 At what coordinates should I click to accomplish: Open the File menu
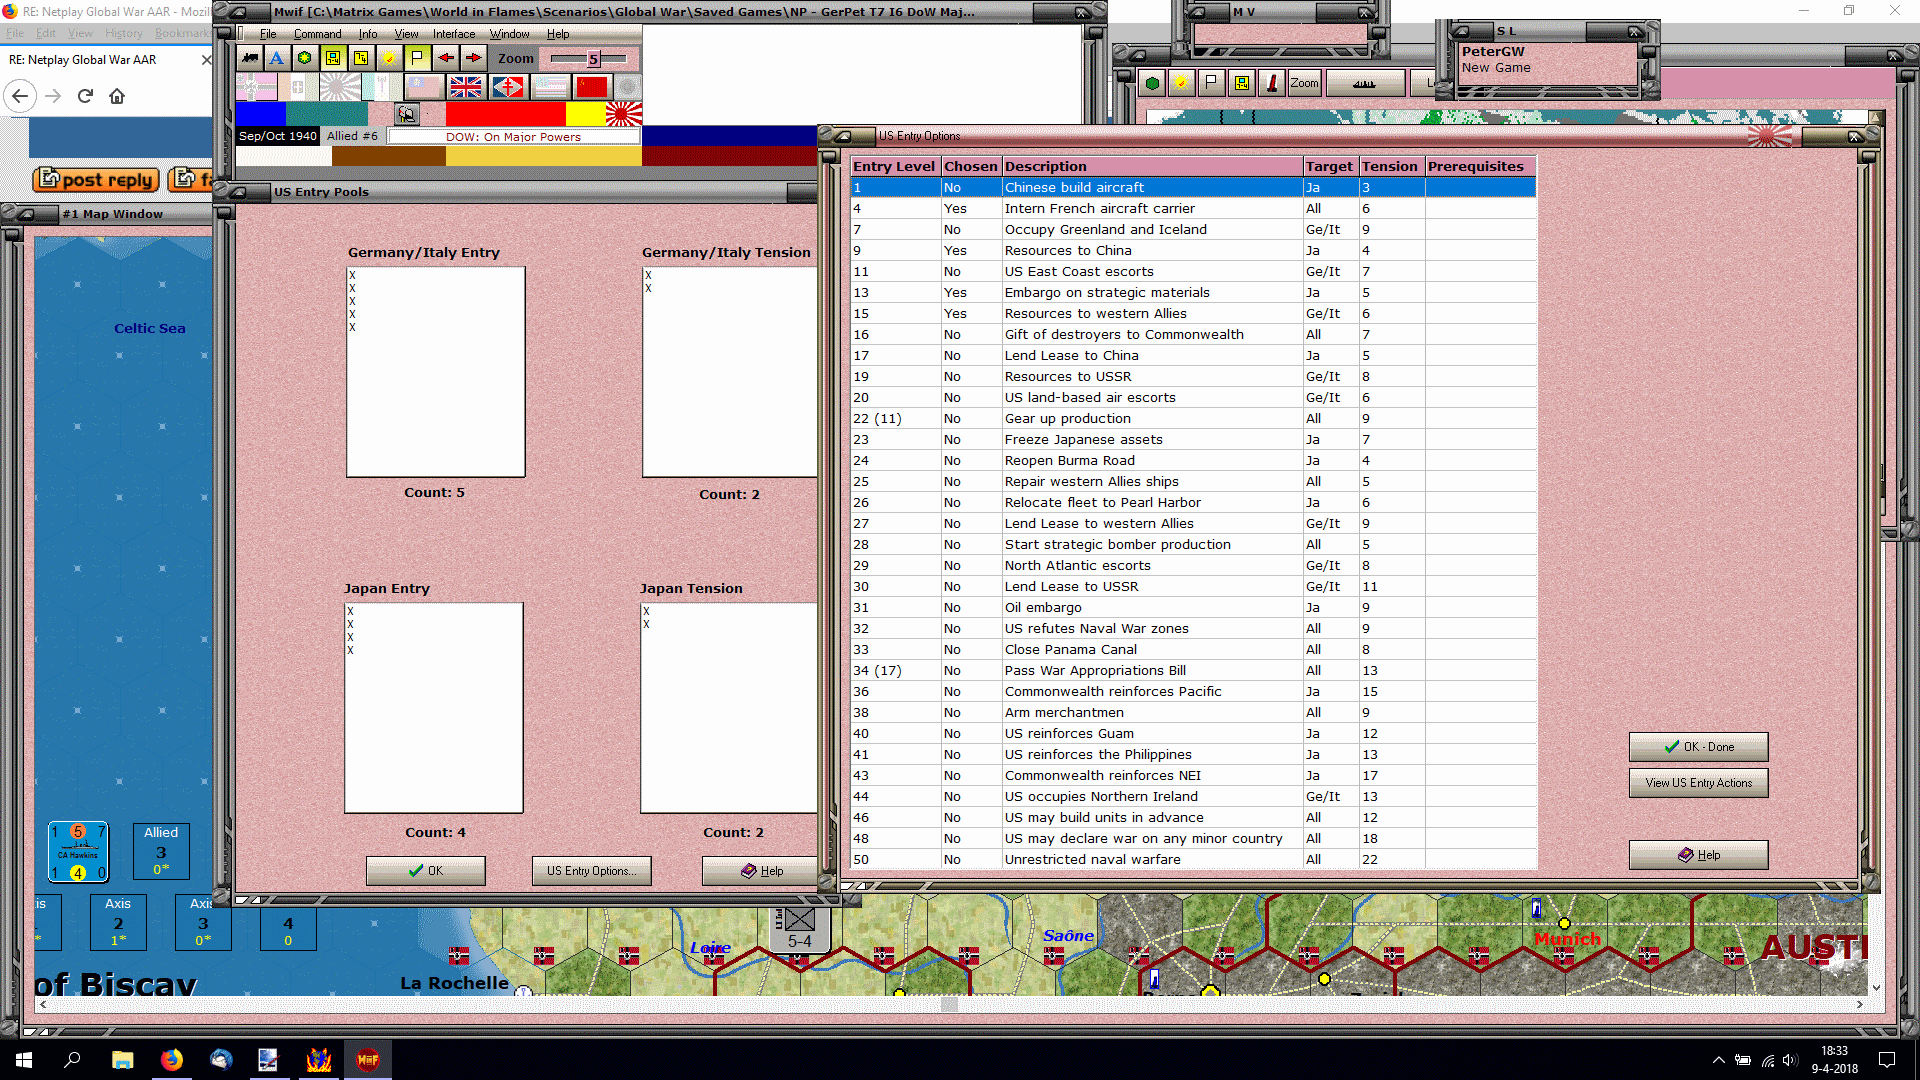(x=268, y=34)
